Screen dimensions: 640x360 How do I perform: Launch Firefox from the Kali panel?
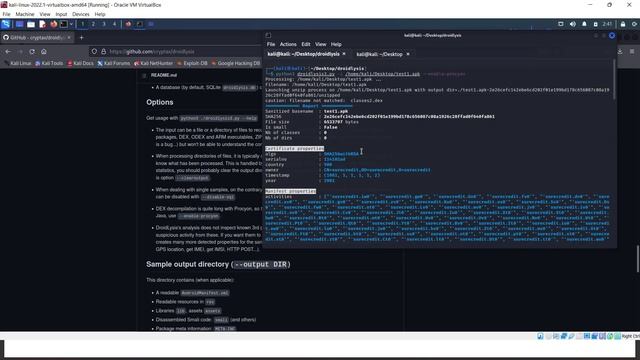tap(53, 24)
